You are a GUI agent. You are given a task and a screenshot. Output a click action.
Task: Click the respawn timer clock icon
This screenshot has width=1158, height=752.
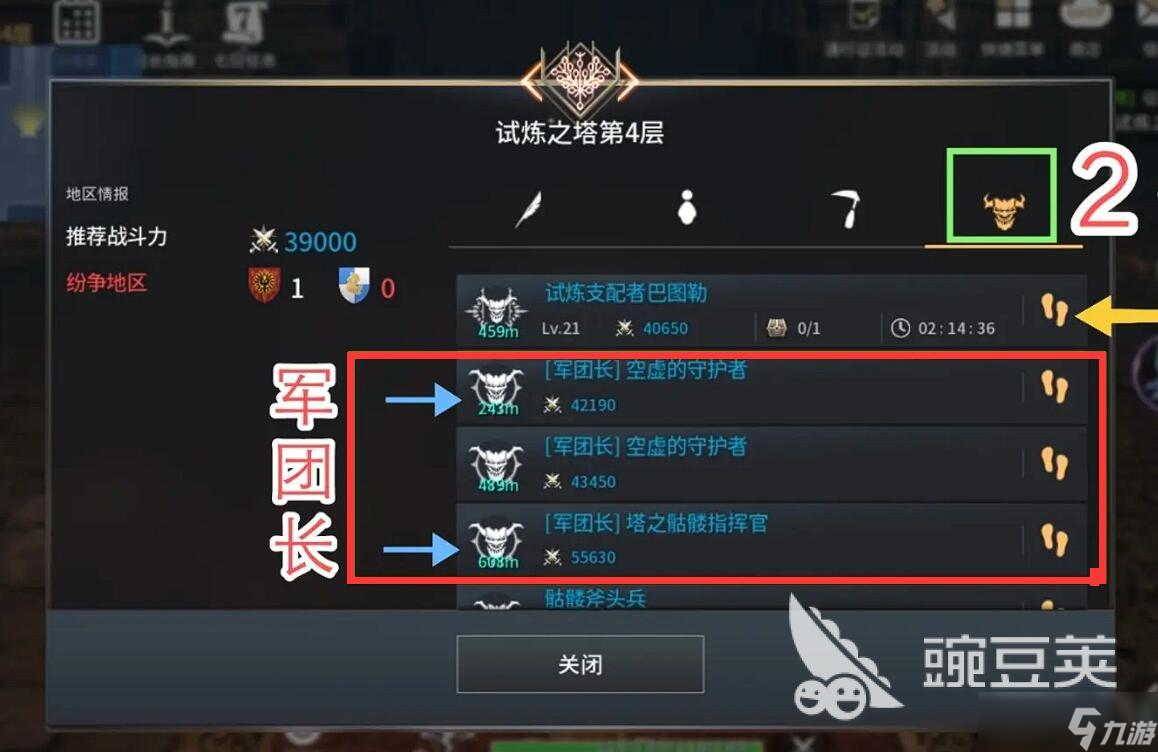click(x=900, y=328)
